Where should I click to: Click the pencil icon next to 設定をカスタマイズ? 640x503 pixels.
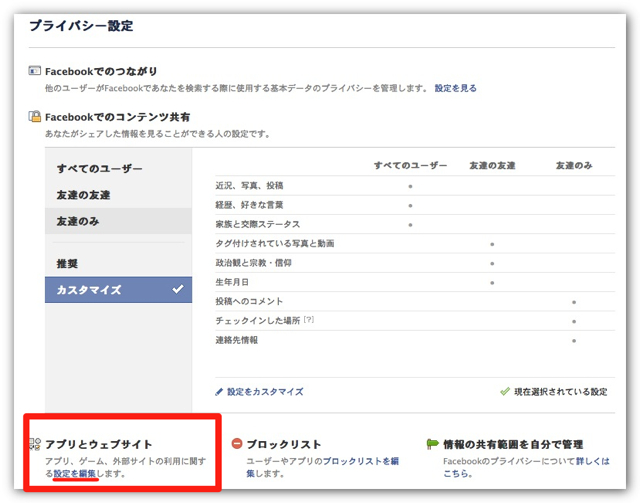click(x=220, y=392)
